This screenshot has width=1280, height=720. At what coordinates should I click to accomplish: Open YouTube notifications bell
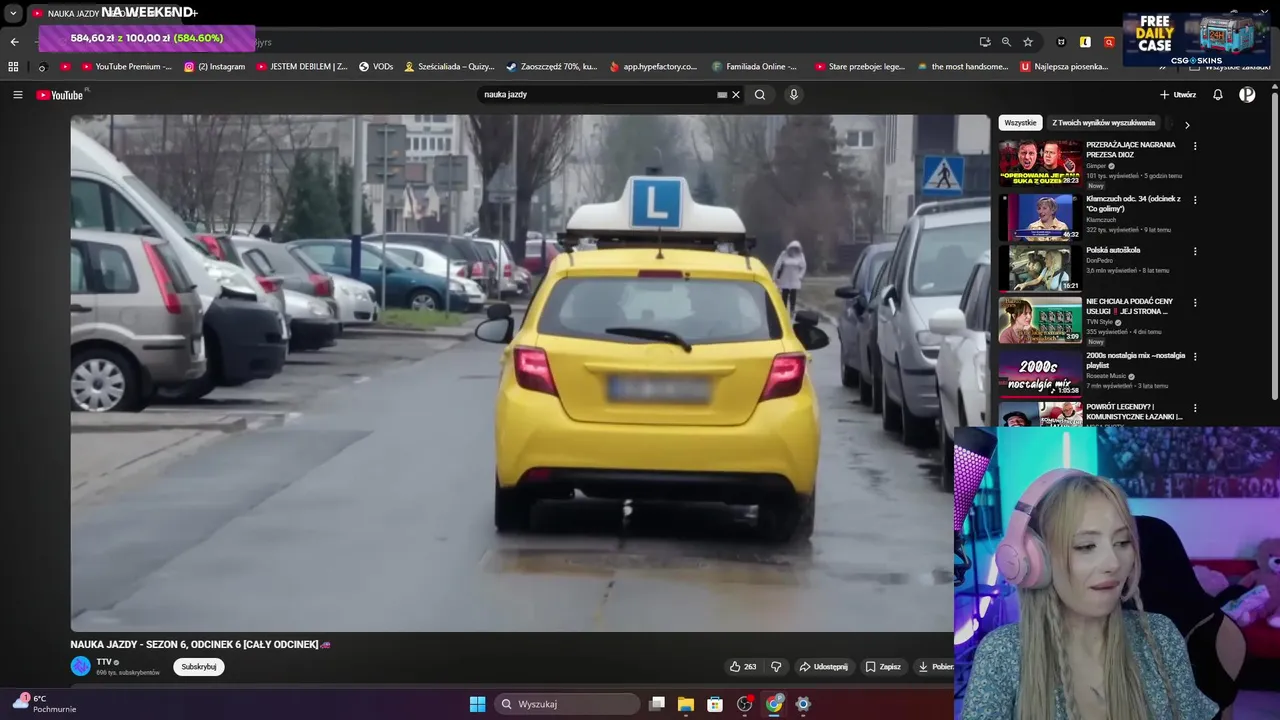click(1218, 95)
